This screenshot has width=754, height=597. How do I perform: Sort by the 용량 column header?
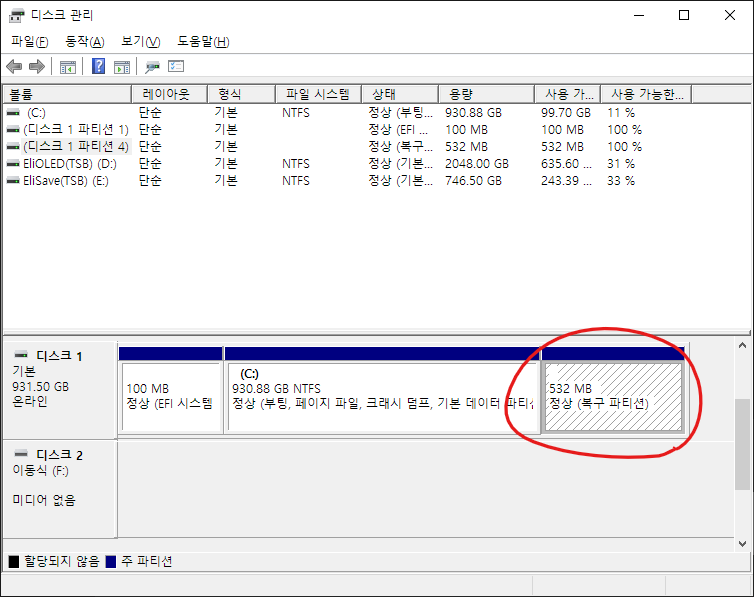click(x=487, y=94)
